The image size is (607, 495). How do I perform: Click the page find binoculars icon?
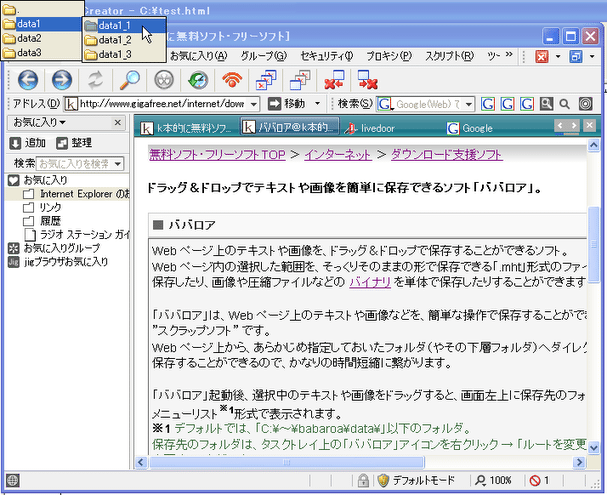[x=546, y=104]
